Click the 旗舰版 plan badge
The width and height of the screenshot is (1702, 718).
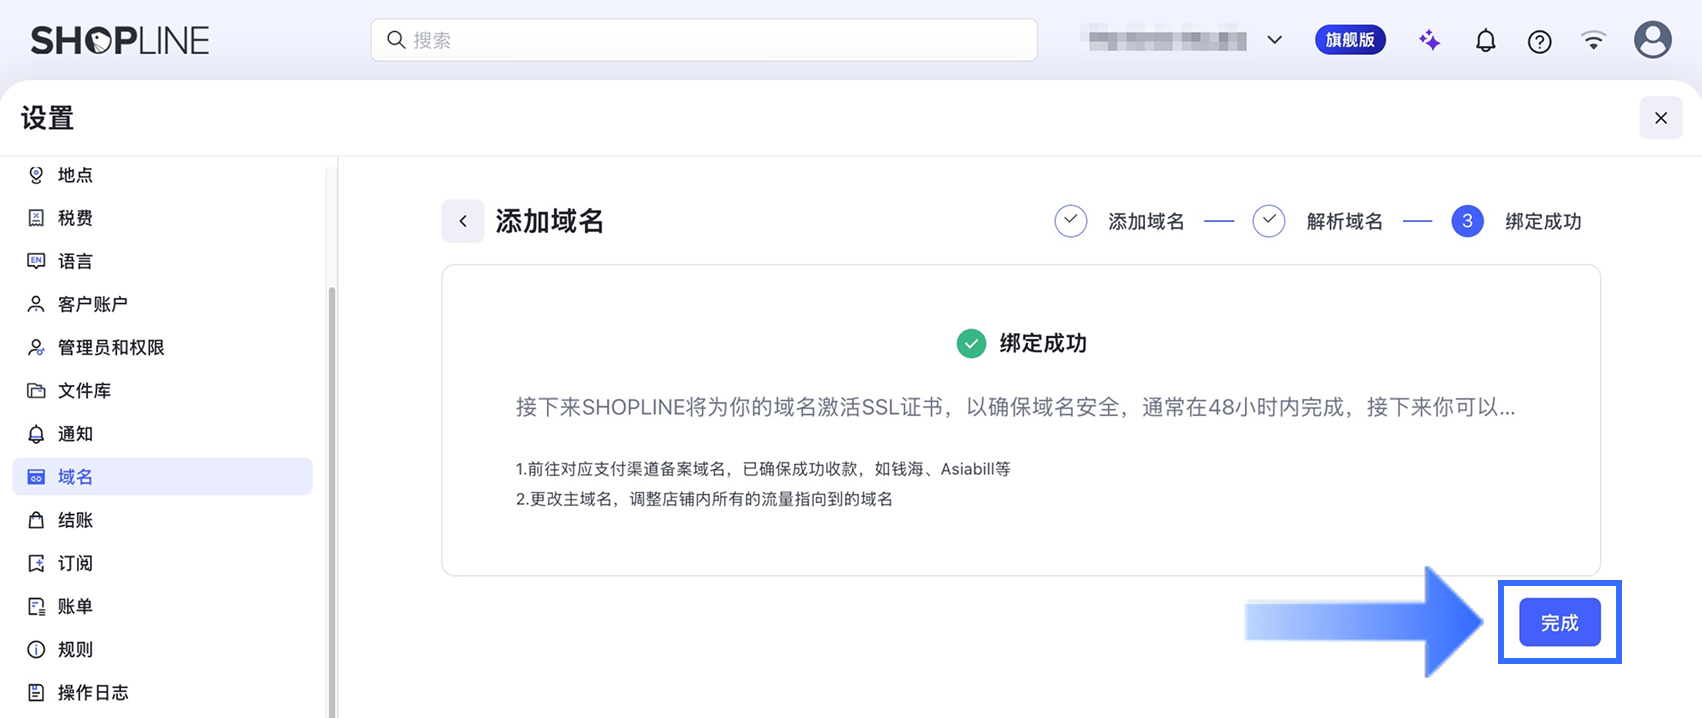click(1350, 40)
